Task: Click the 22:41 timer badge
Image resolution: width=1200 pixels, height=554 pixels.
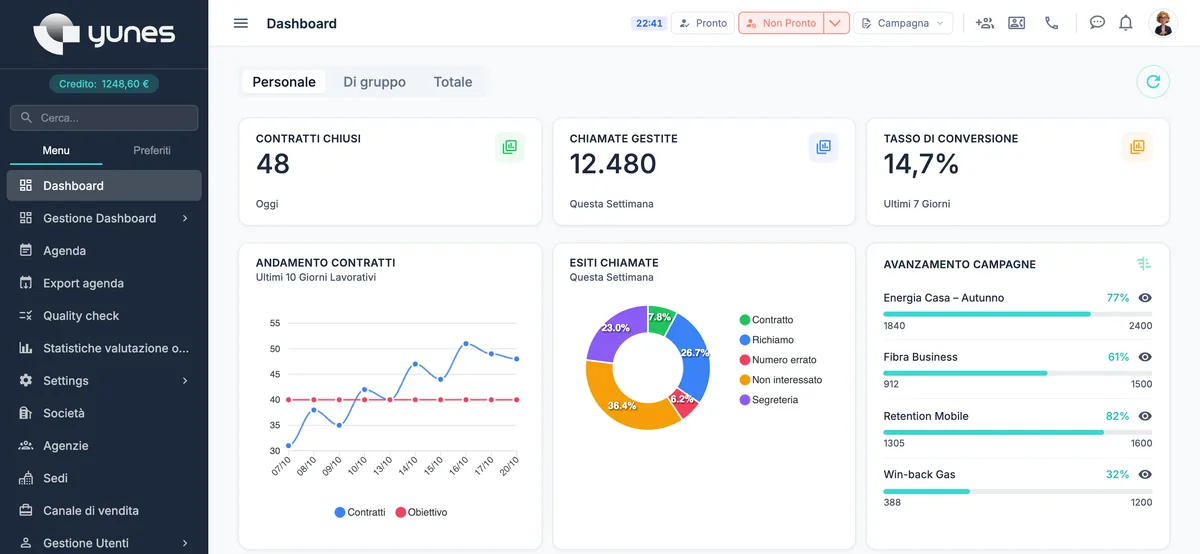Action: click(649, 23)
